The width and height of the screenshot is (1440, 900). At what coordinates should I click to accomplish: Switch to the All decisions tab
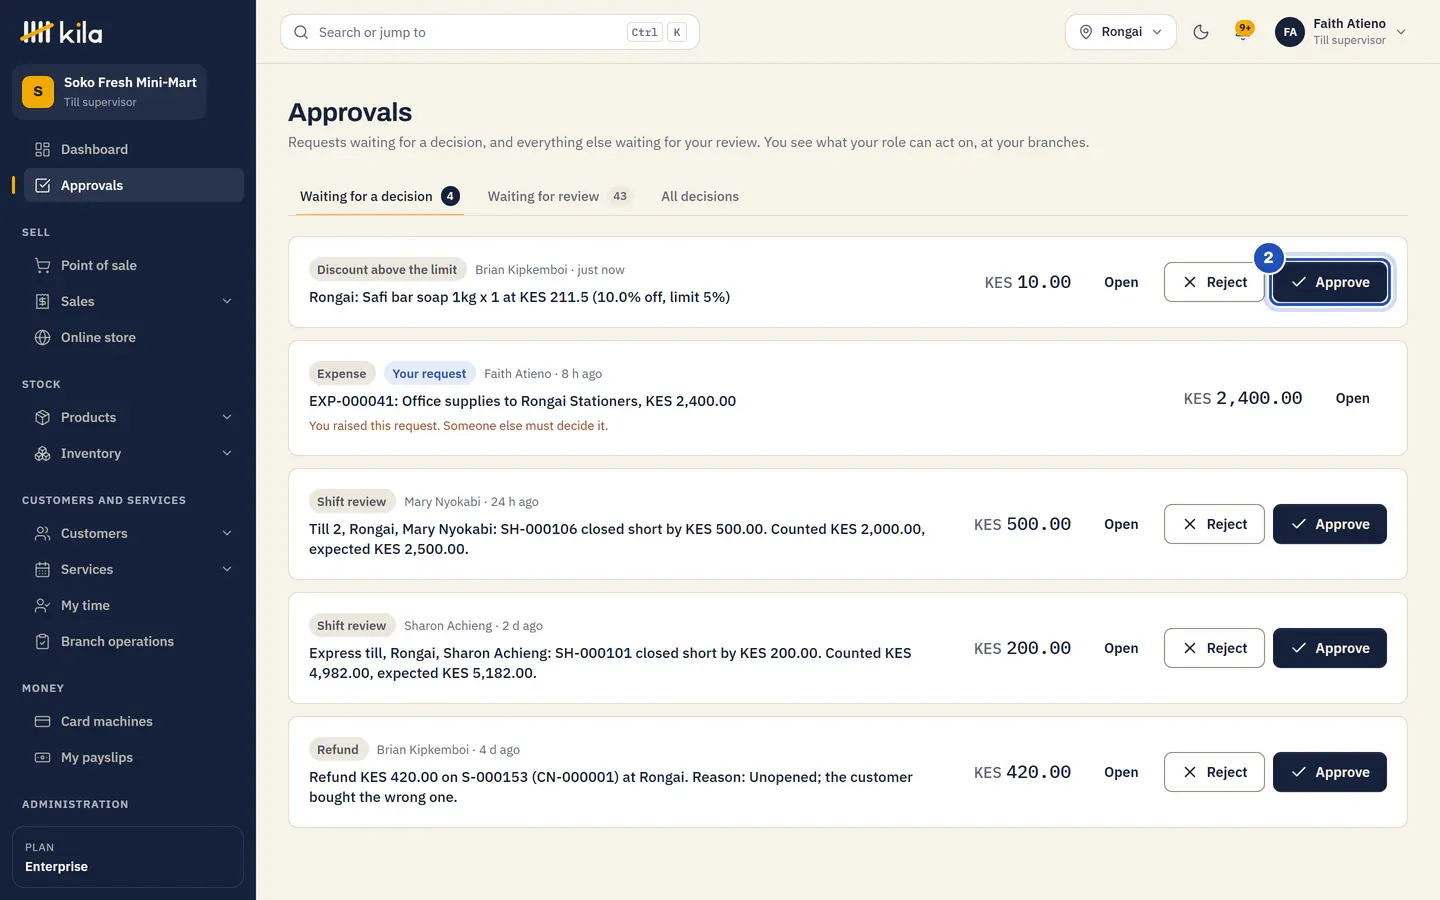tap(700, 196)
